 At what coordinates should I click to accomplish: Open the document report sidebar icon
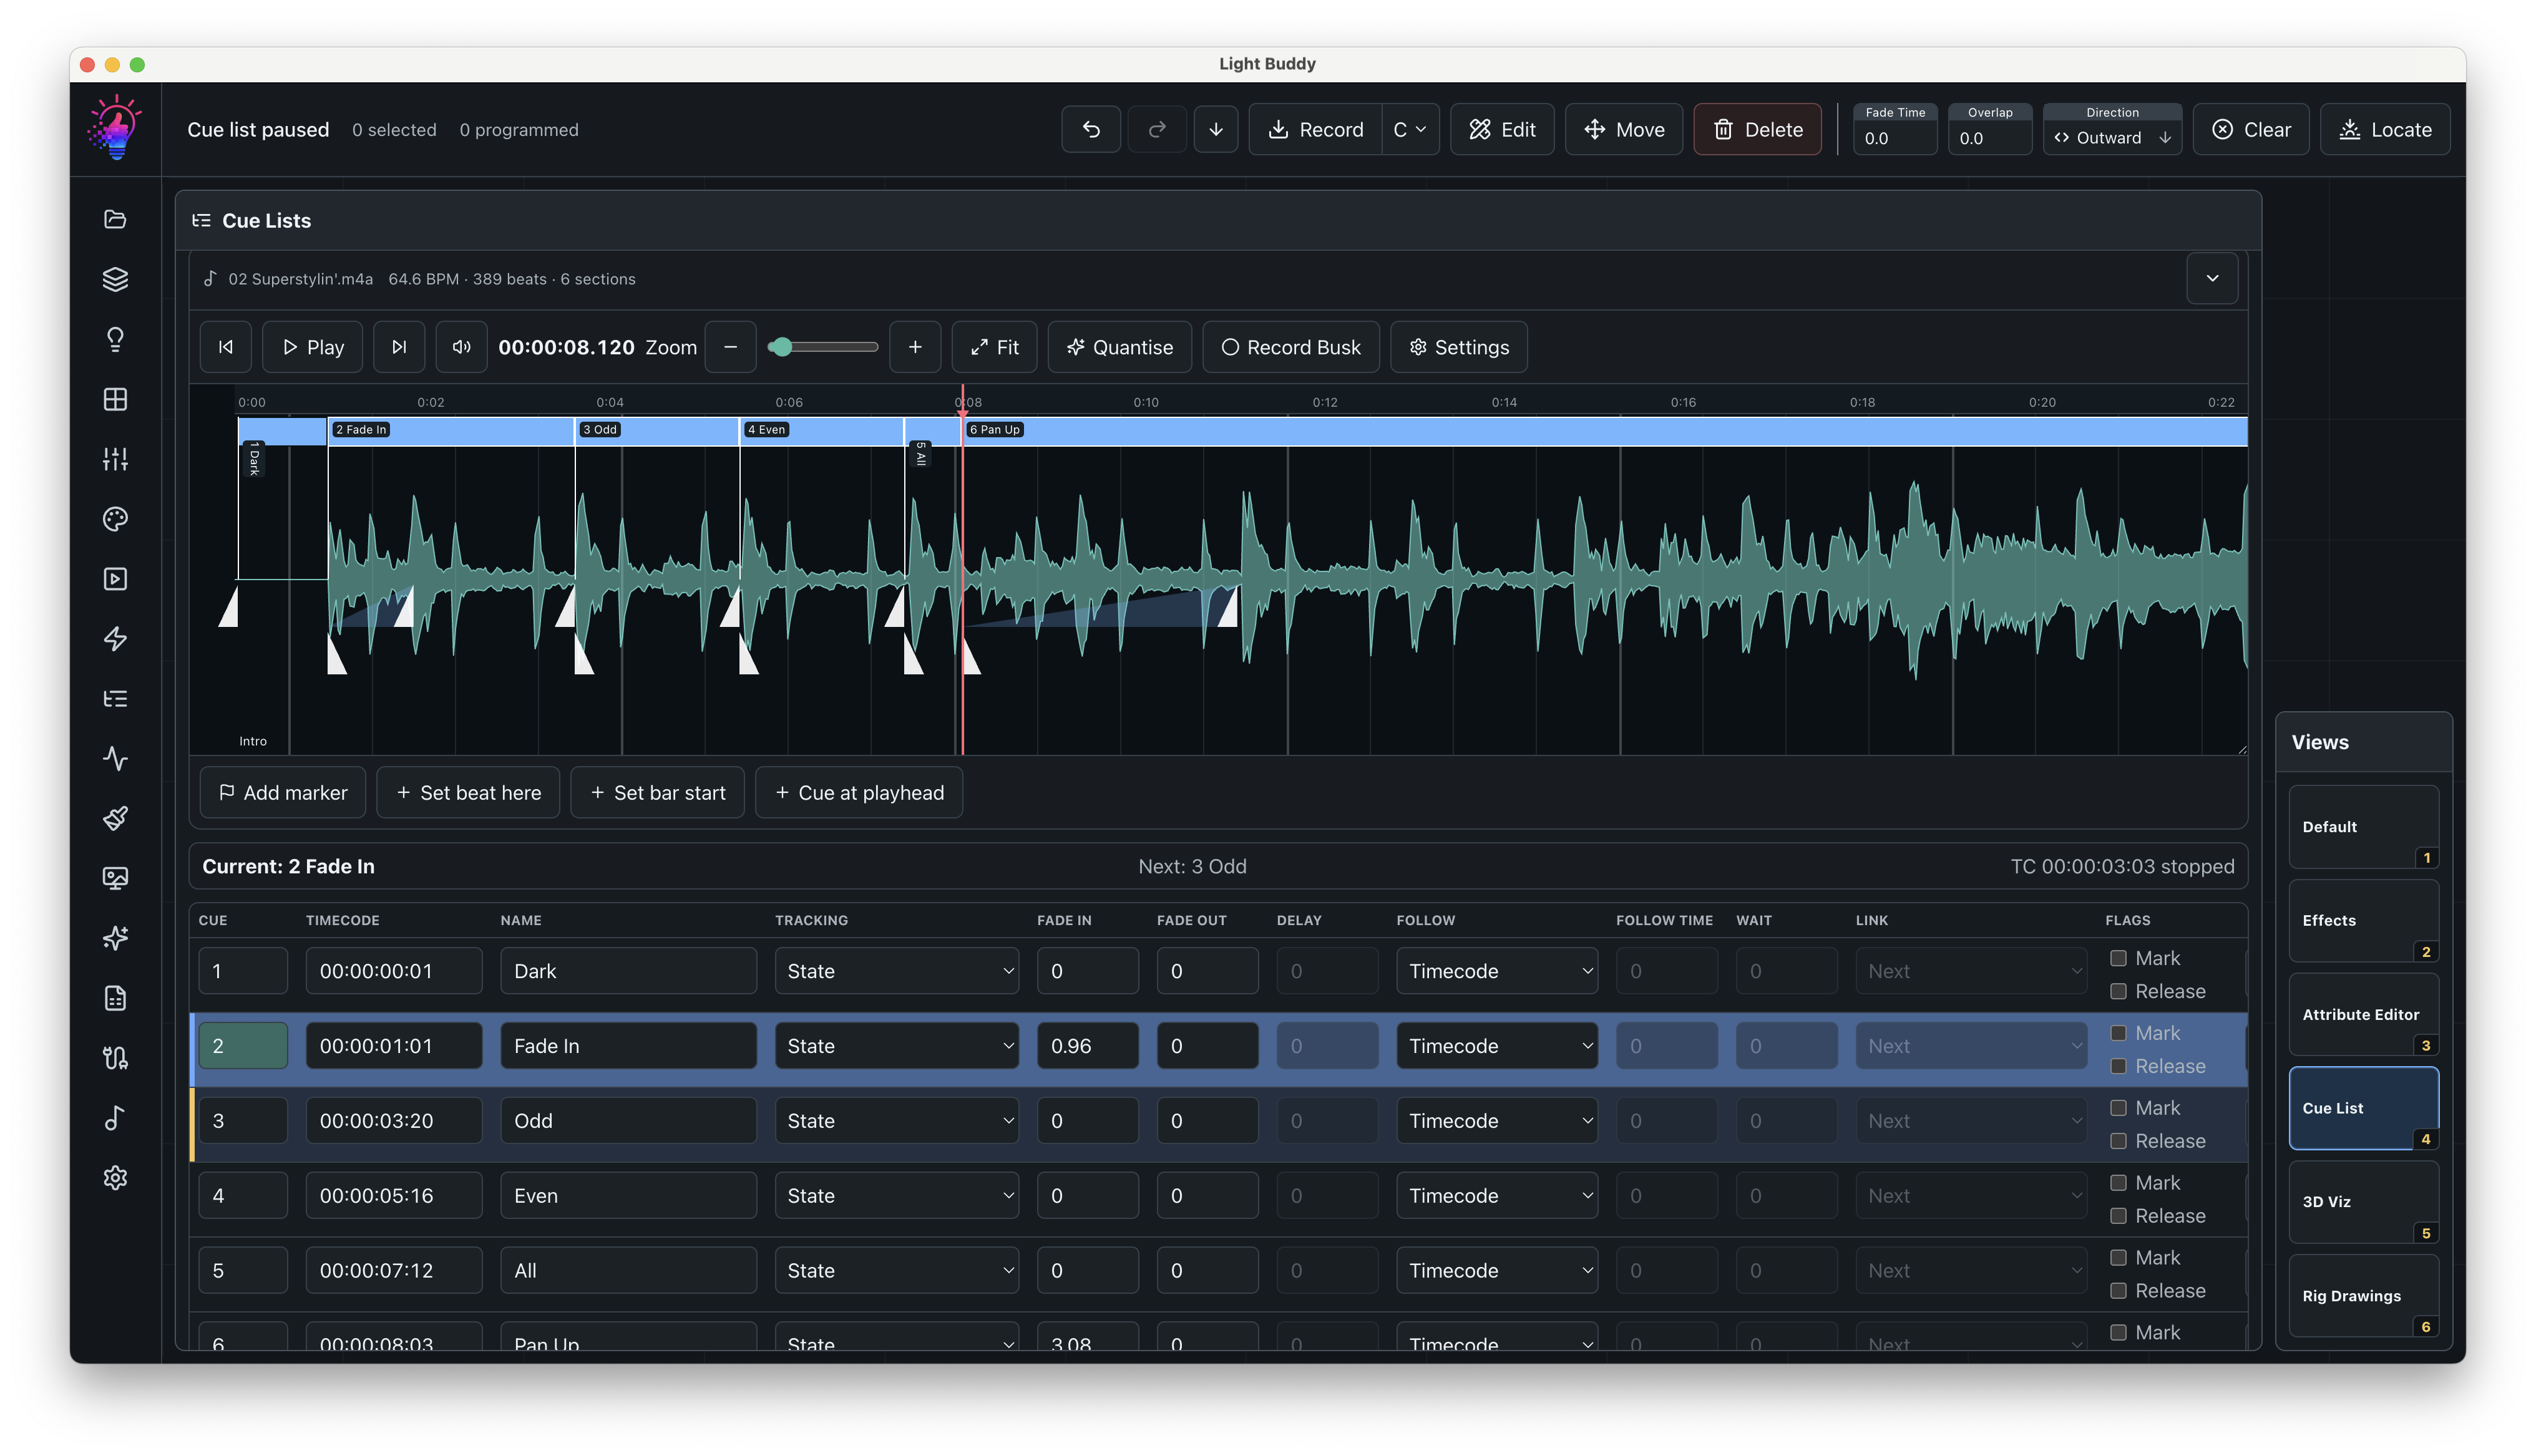115,998
